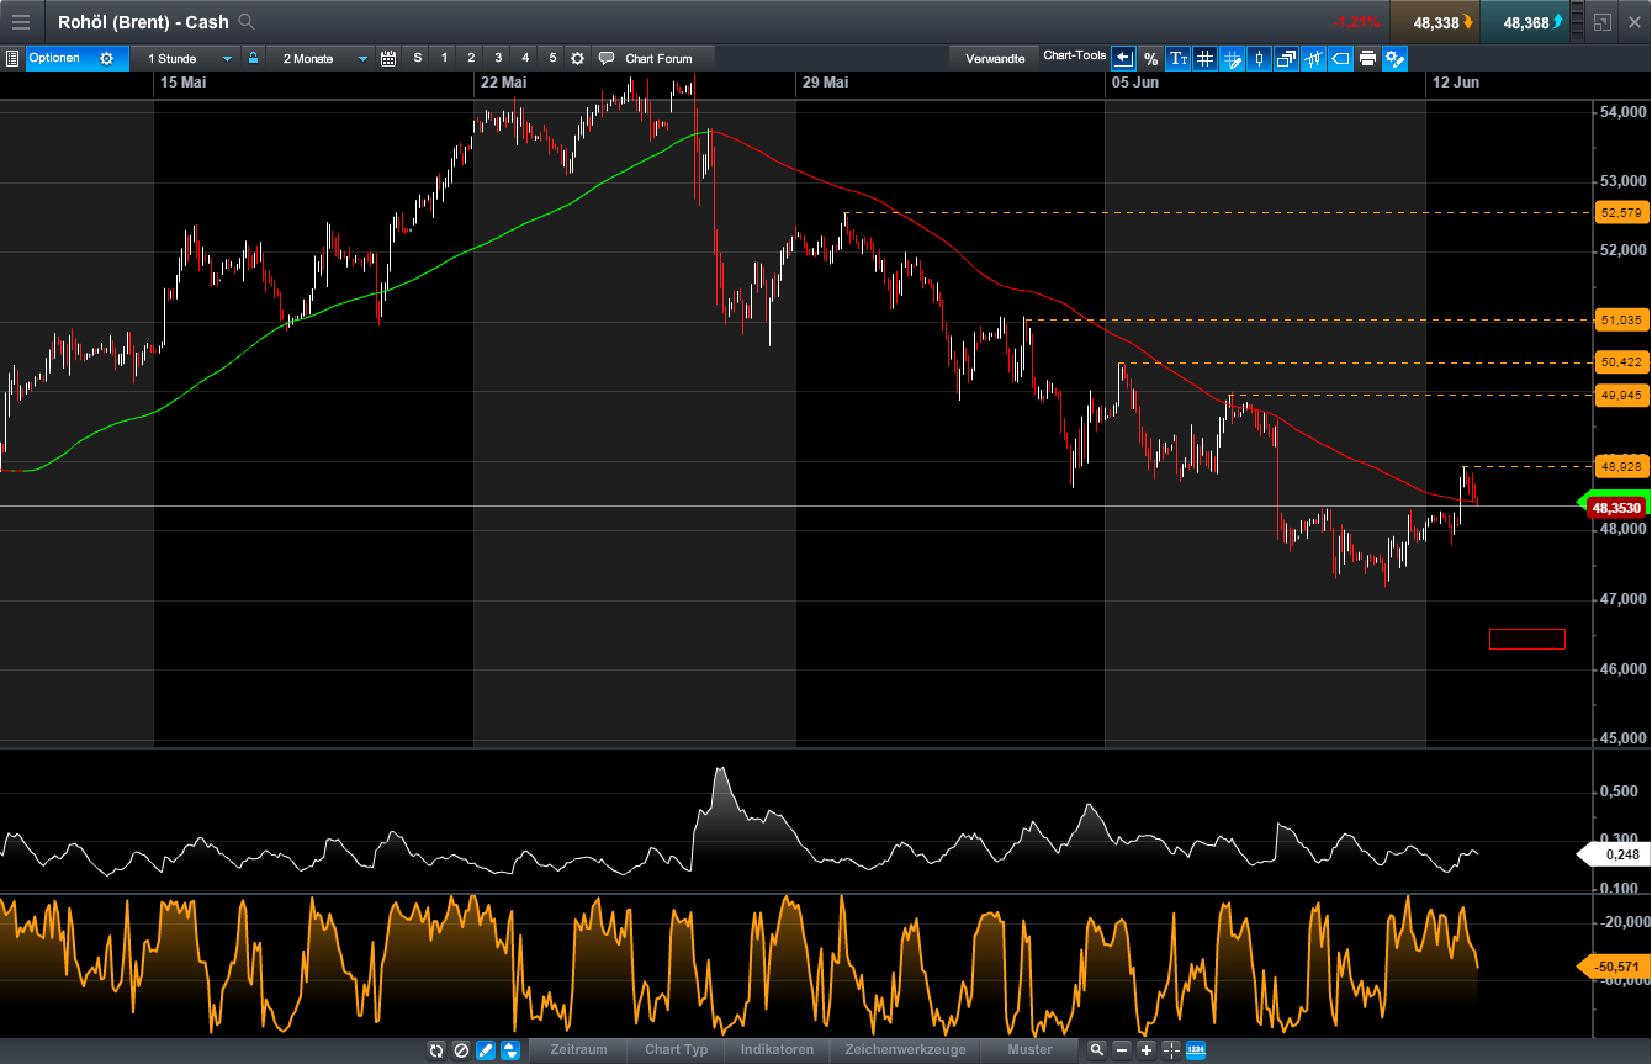Select the freehand drawing icon in Chart-Tools

click(x=1233, y=58)
